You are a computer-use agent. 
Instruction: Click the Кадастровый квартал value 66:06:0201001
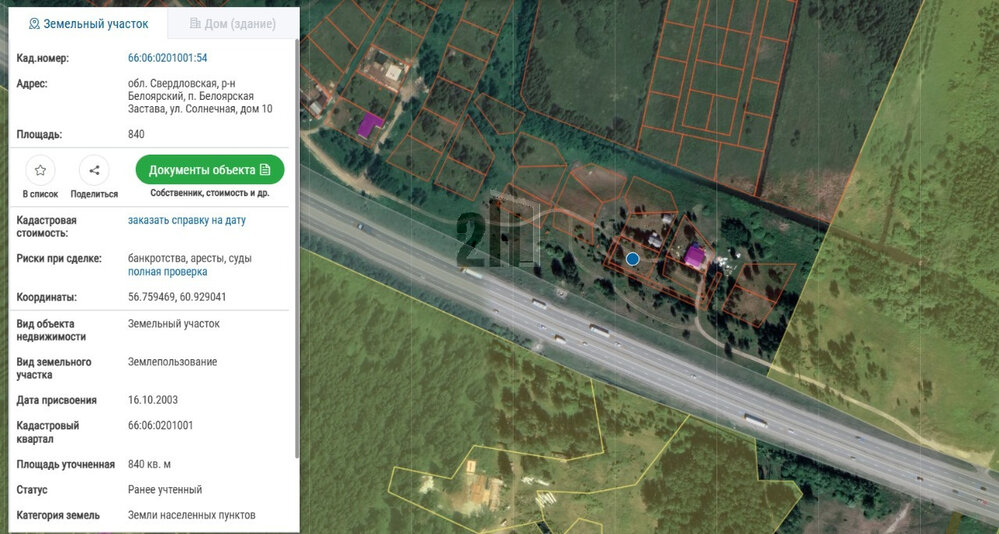click(160, 425)
